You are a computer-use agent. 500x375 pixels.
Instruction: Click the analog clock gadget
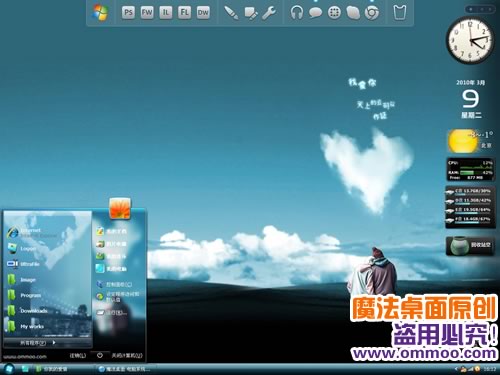[470, 40]
